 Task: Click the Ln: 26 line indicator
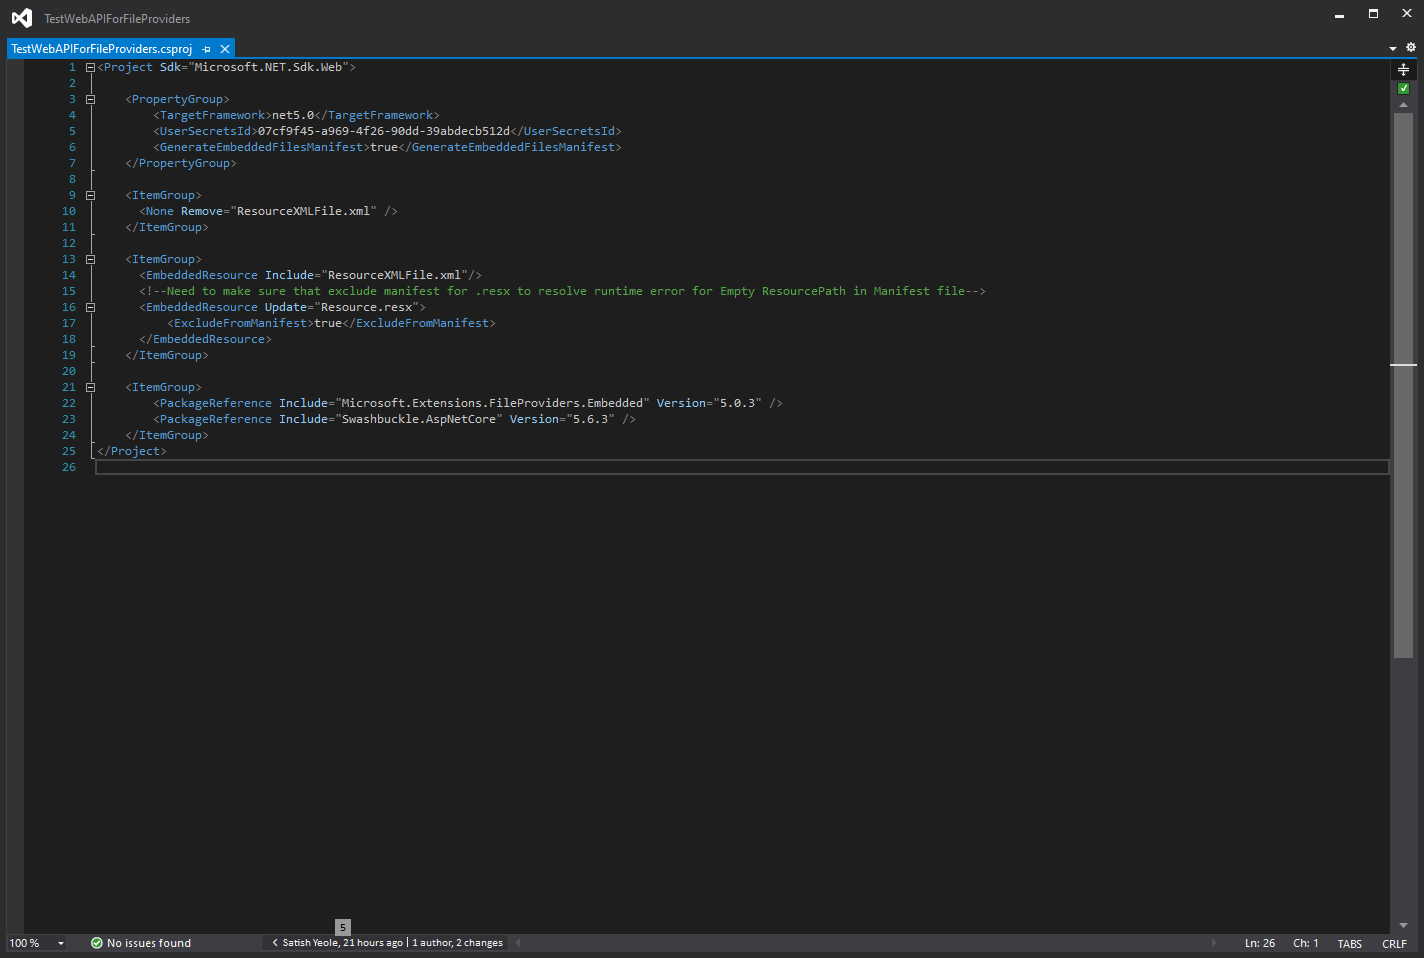1259,943
